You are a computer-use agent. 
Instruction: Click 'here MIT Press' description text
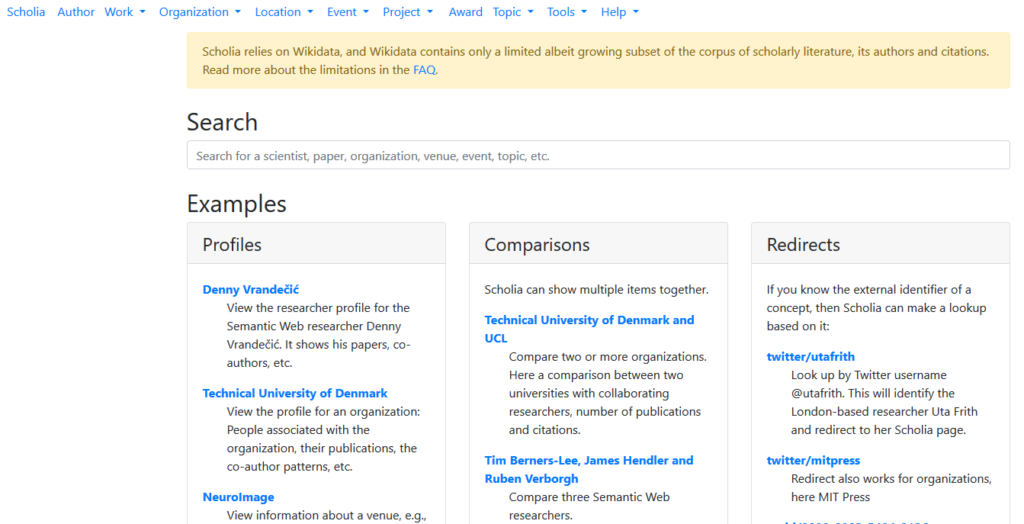point(830,497)
